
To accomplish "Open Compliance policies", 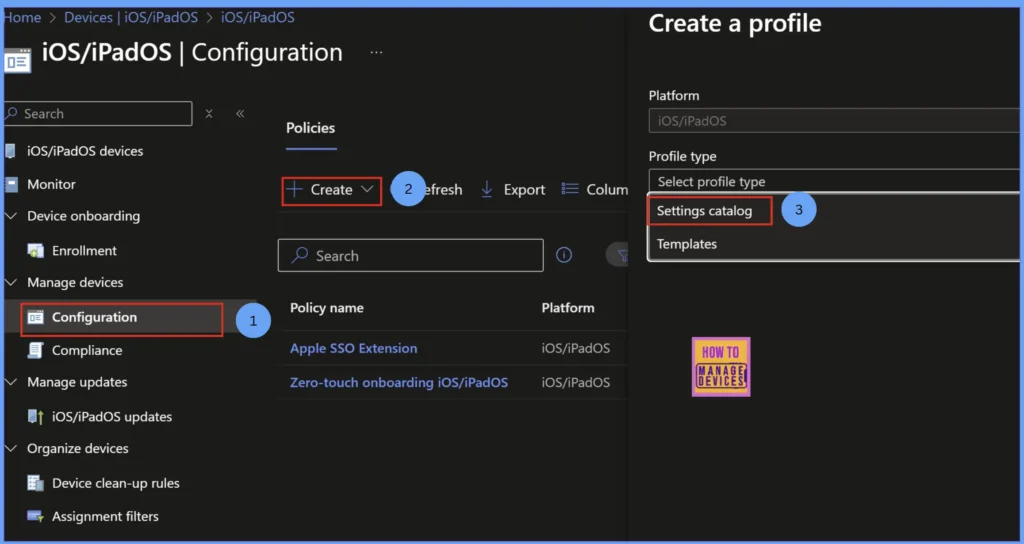I will [87, 351].
